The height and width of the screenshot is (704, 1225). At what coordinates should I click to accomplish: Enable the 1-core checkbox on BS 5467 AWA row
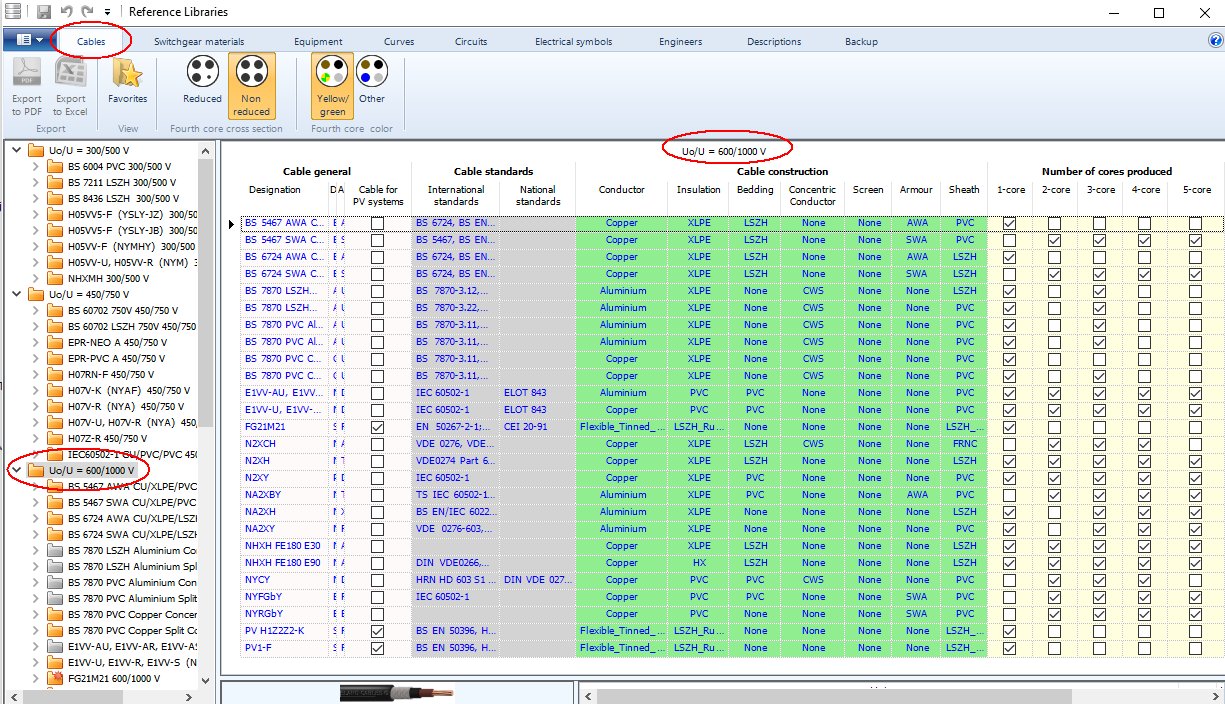[1010, 222]
